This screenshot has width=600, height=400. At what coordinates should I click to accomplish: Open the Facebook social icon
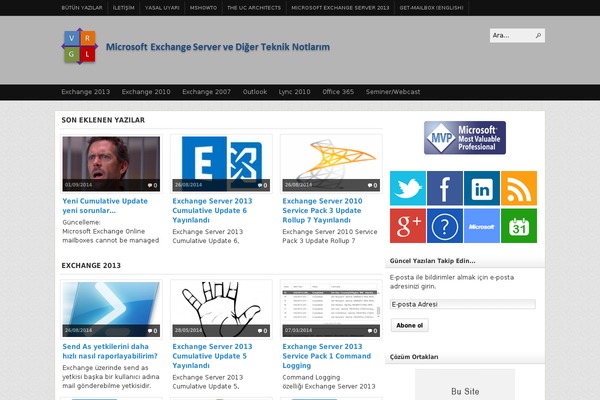tap(445, 188)
